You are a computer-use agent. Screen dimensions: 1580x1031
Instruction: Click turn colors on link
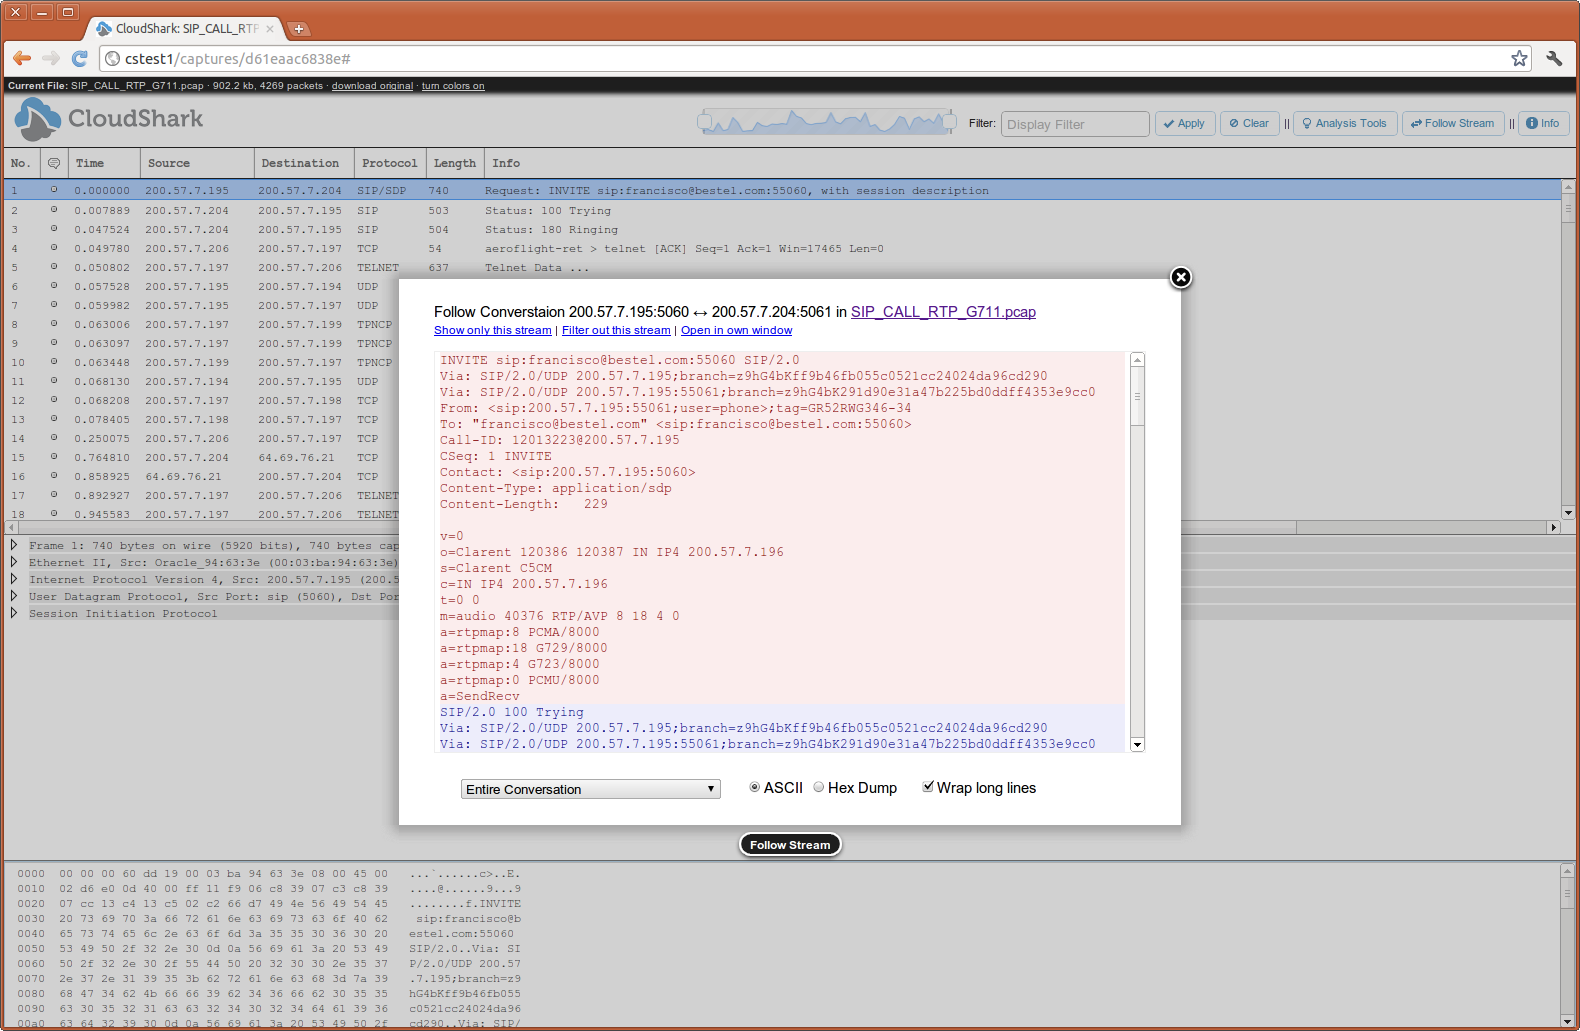453,86
